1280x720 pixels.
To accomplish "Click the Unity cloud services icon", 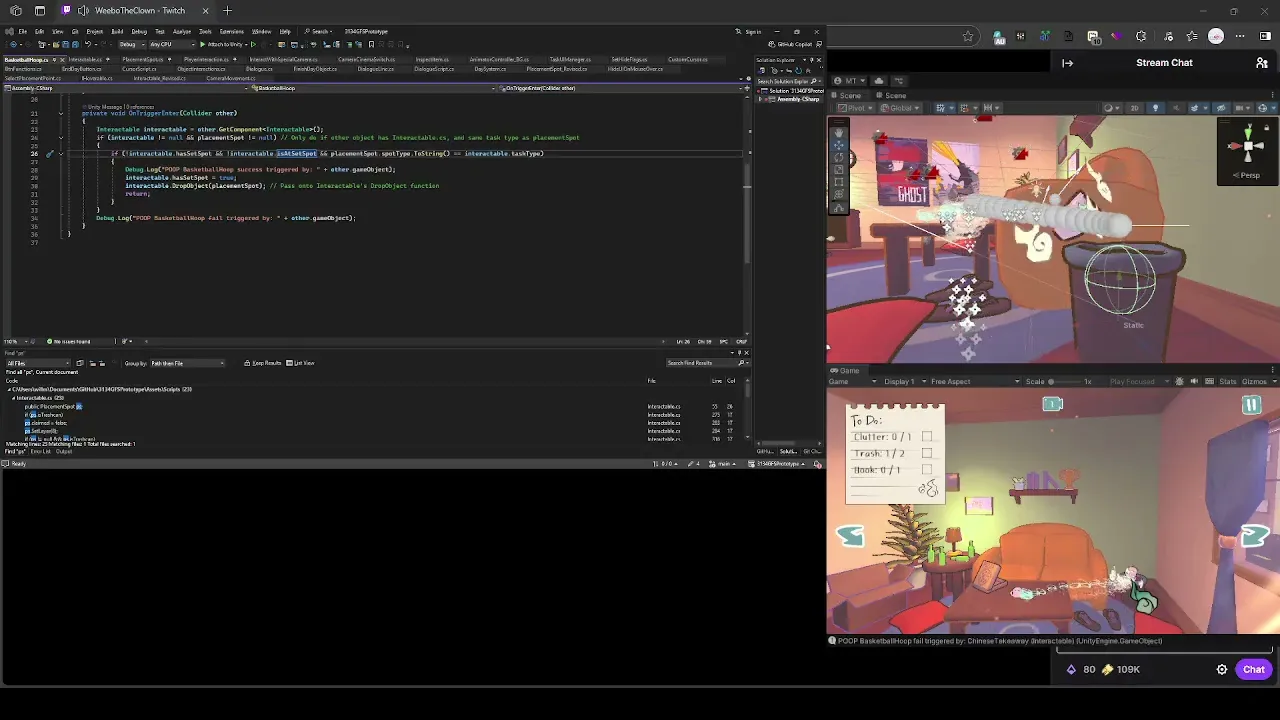I will click(878, 81).
